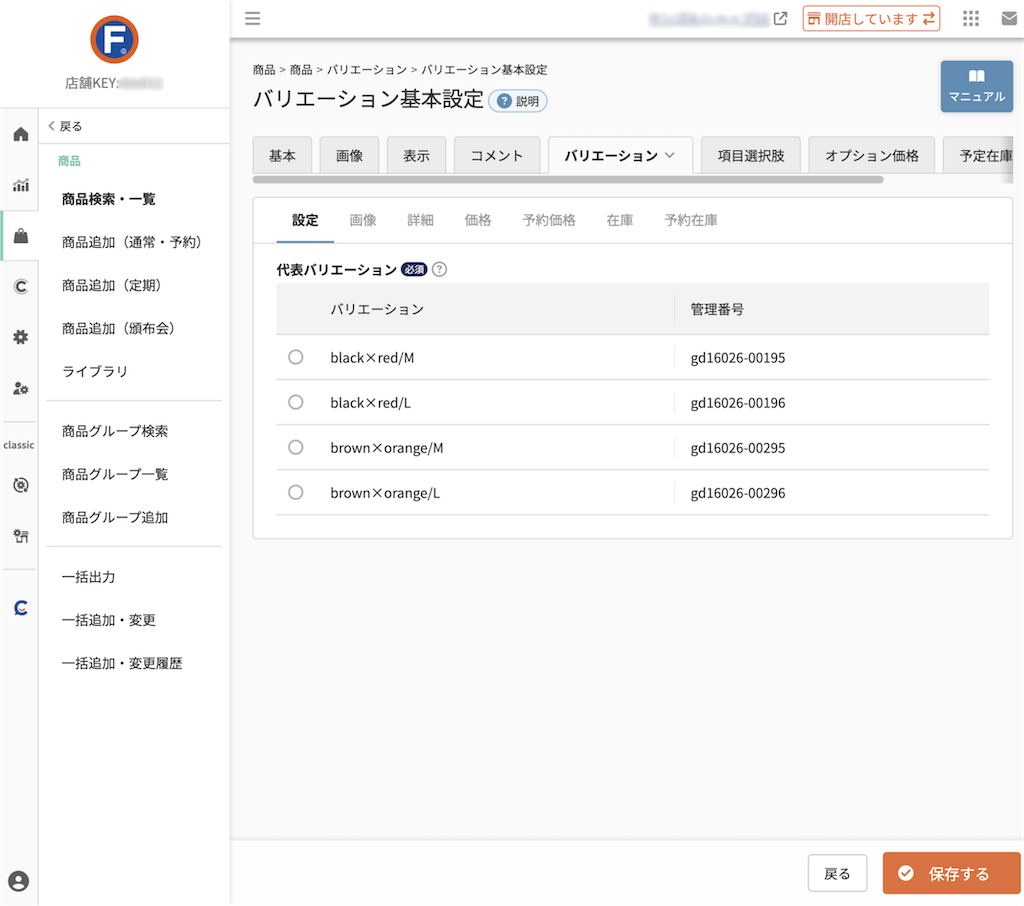Open 商品グループ追加
The image size is (1024, 906).
click(115, 517)
